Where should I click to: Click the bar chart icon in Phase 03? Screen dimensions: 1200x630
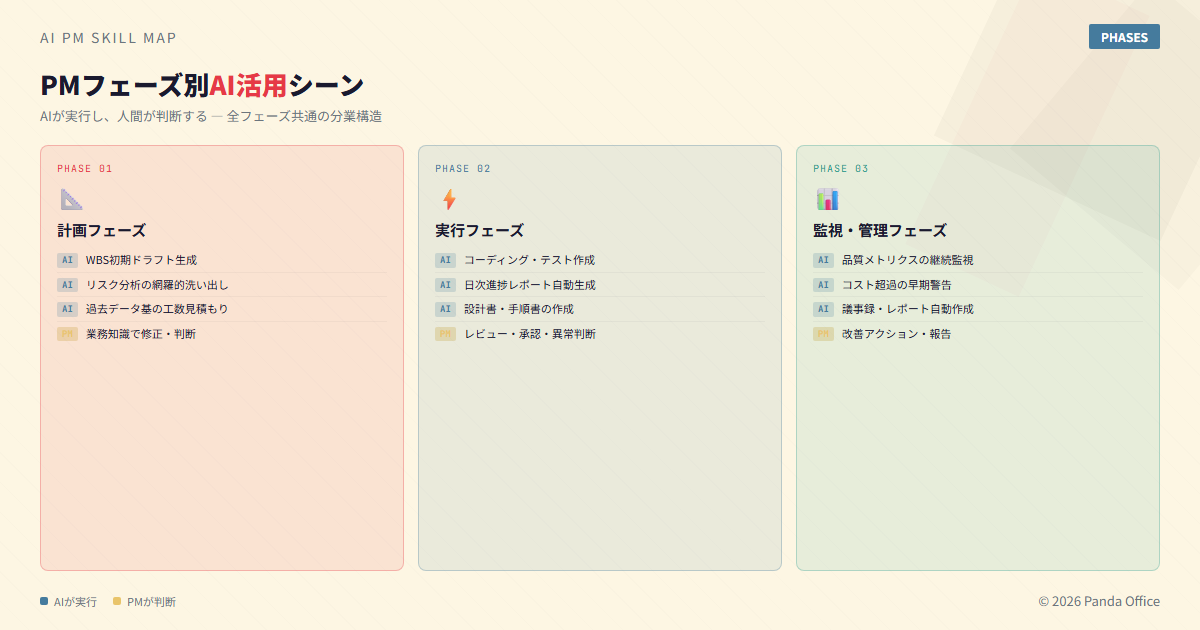(x=827, y=199)
